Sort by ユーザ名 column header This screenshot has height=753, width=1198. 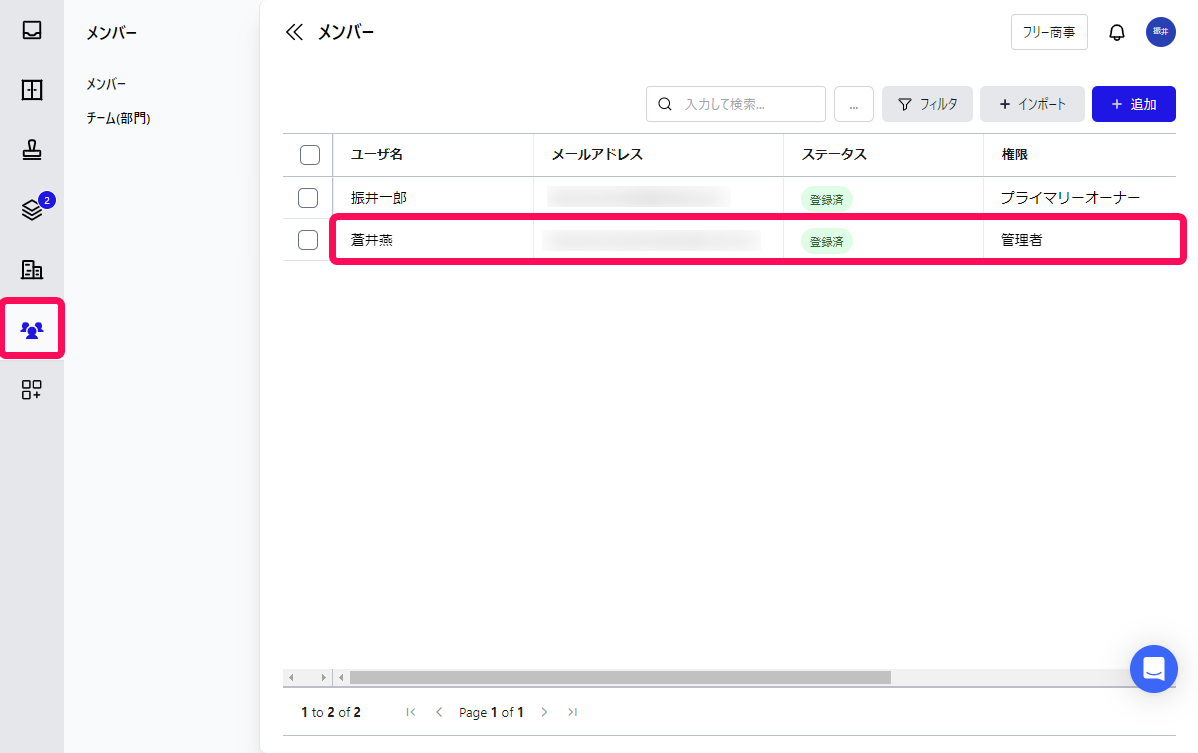[377, 154]
